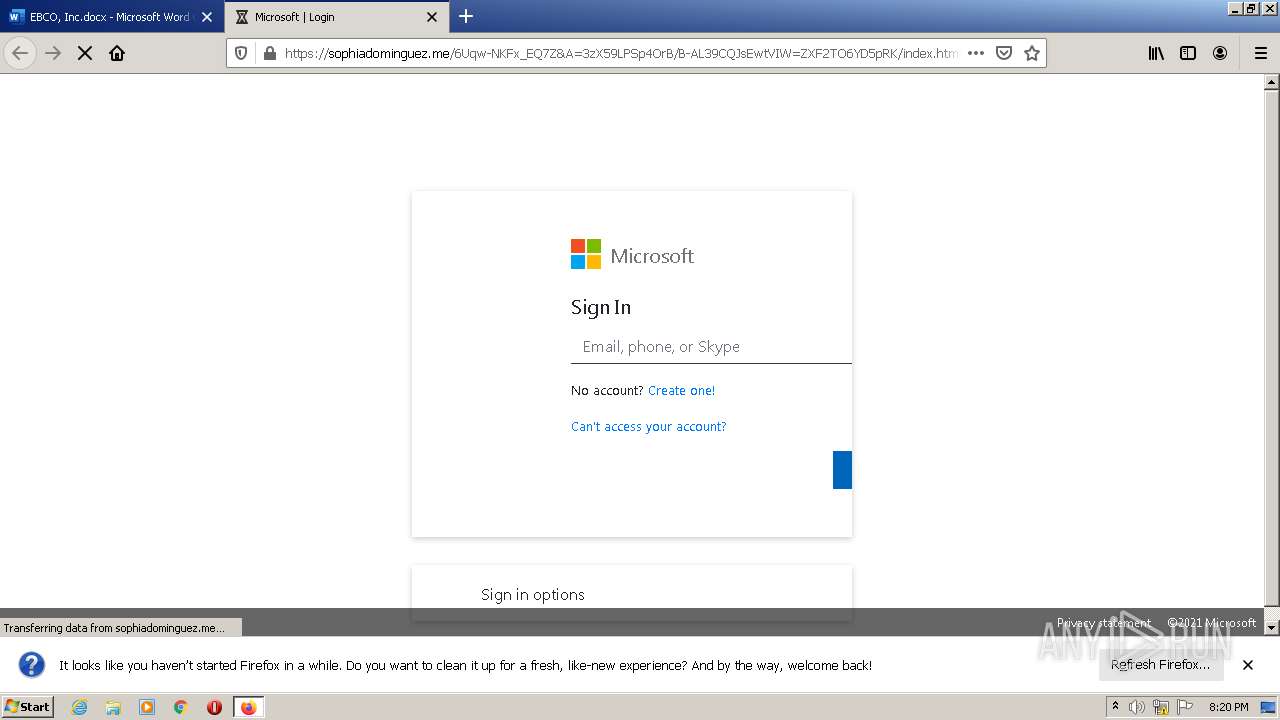Open the network tray icon

click(1161, 707)
